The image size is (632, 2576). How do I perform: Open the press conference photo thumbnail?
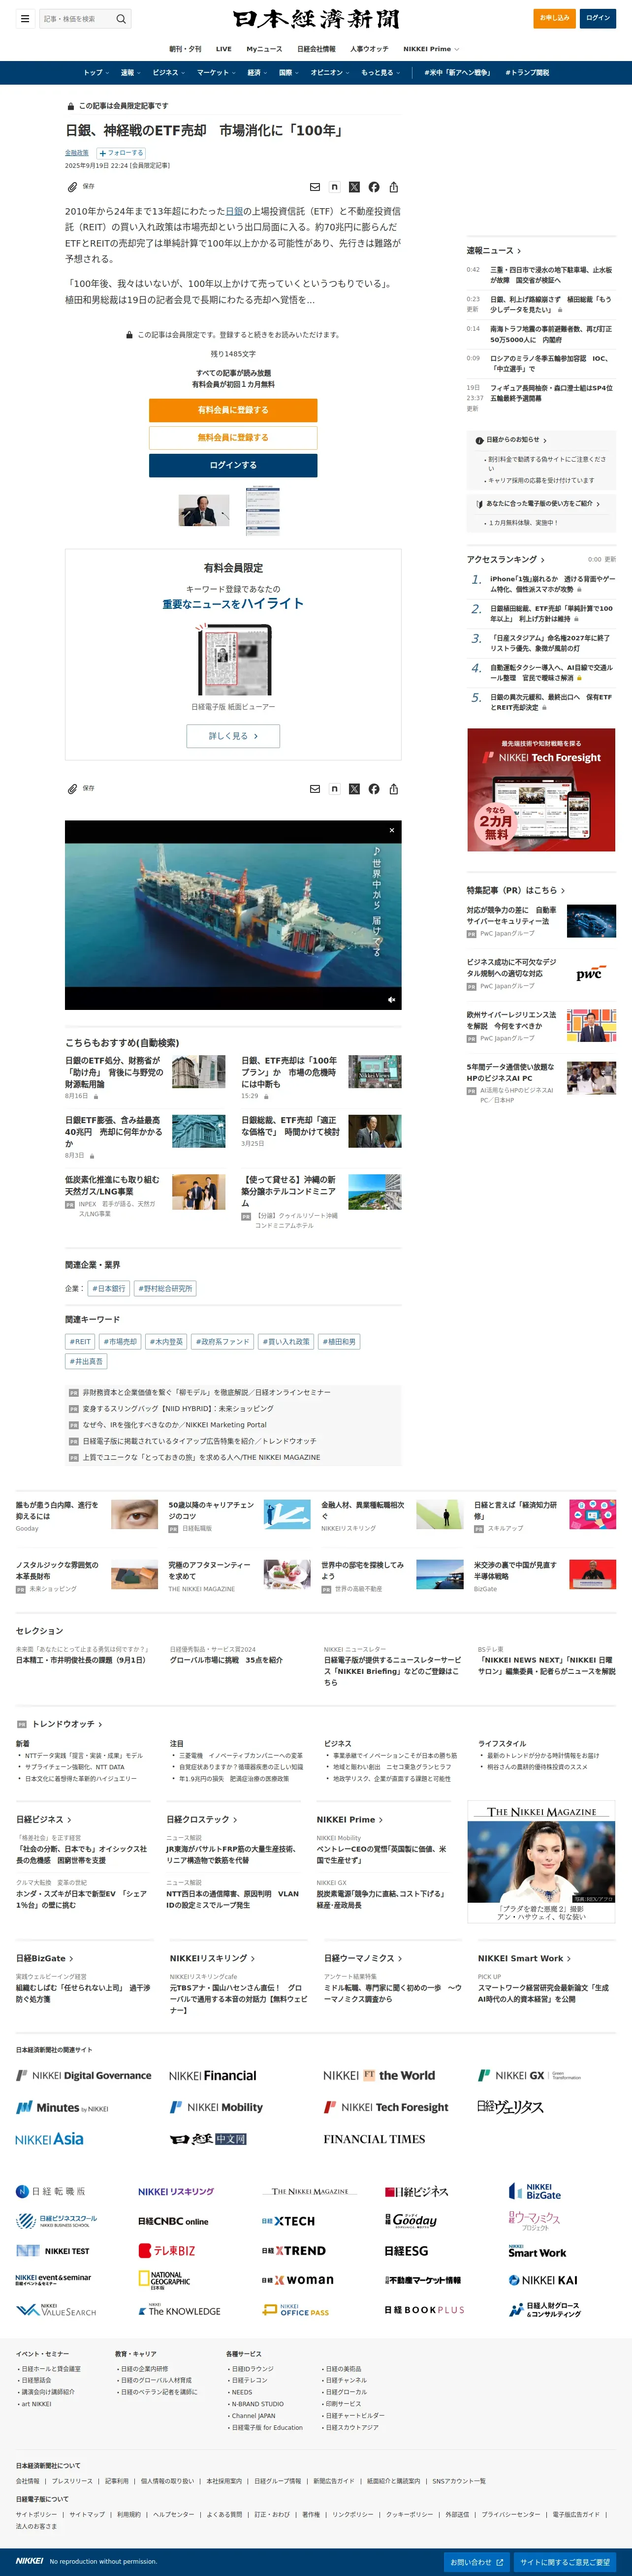[204, 510]
